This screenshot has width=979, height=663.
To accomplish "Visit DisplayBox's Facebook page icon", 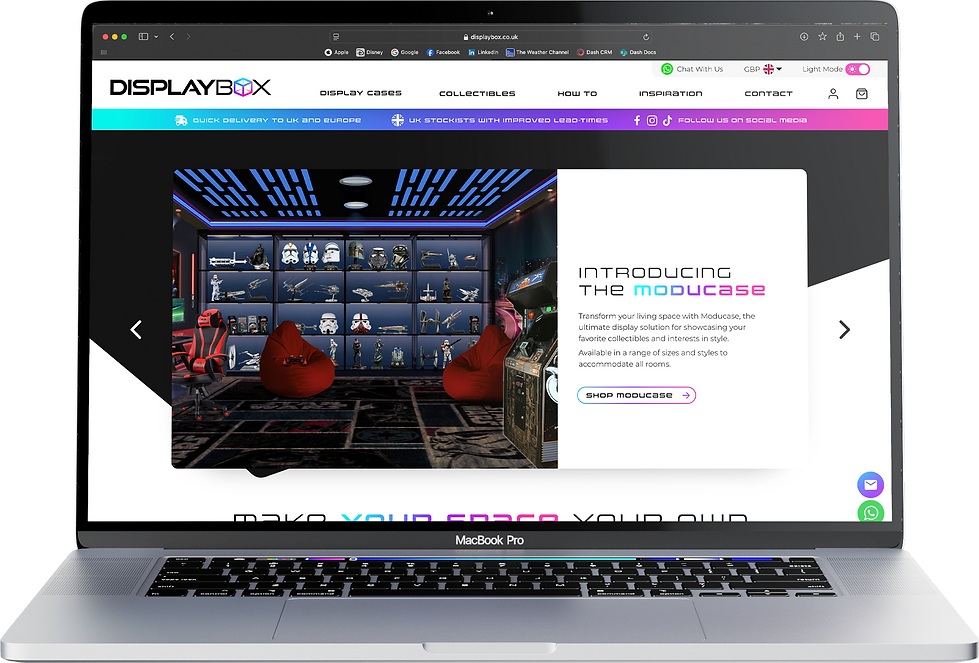I will click(x=636, y=119).
